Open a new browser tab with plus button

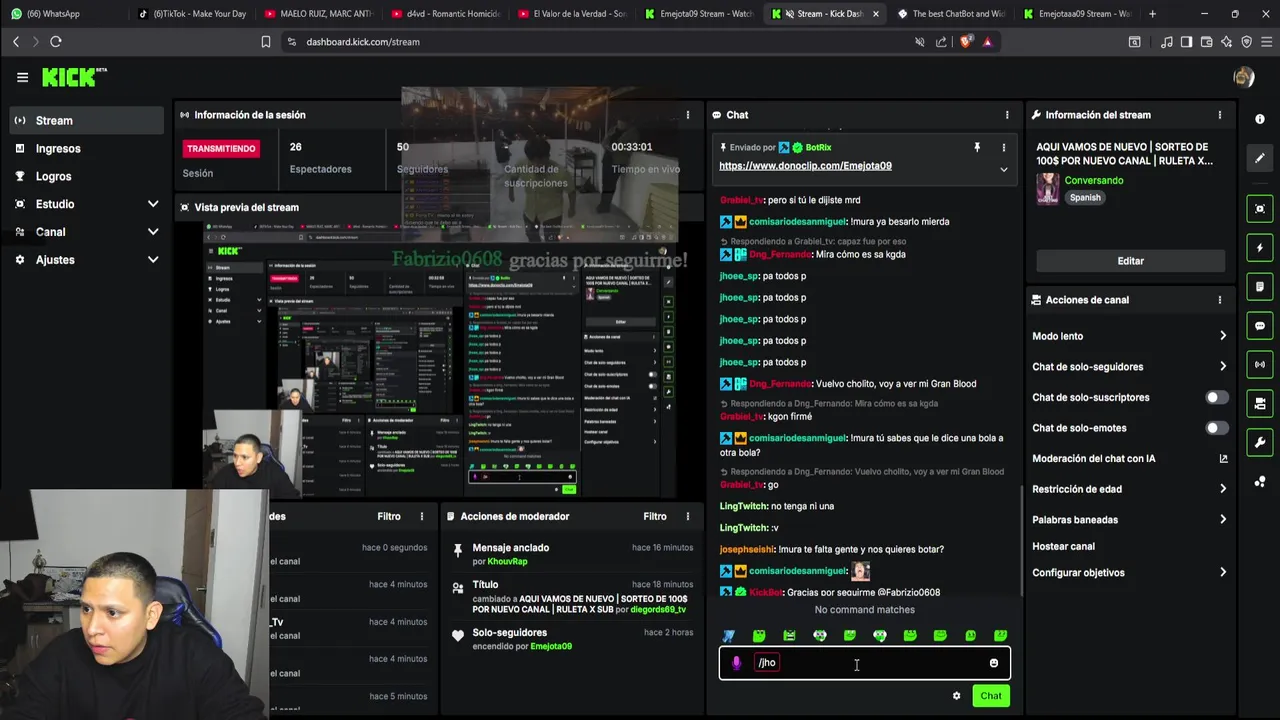coord(1152,14)
